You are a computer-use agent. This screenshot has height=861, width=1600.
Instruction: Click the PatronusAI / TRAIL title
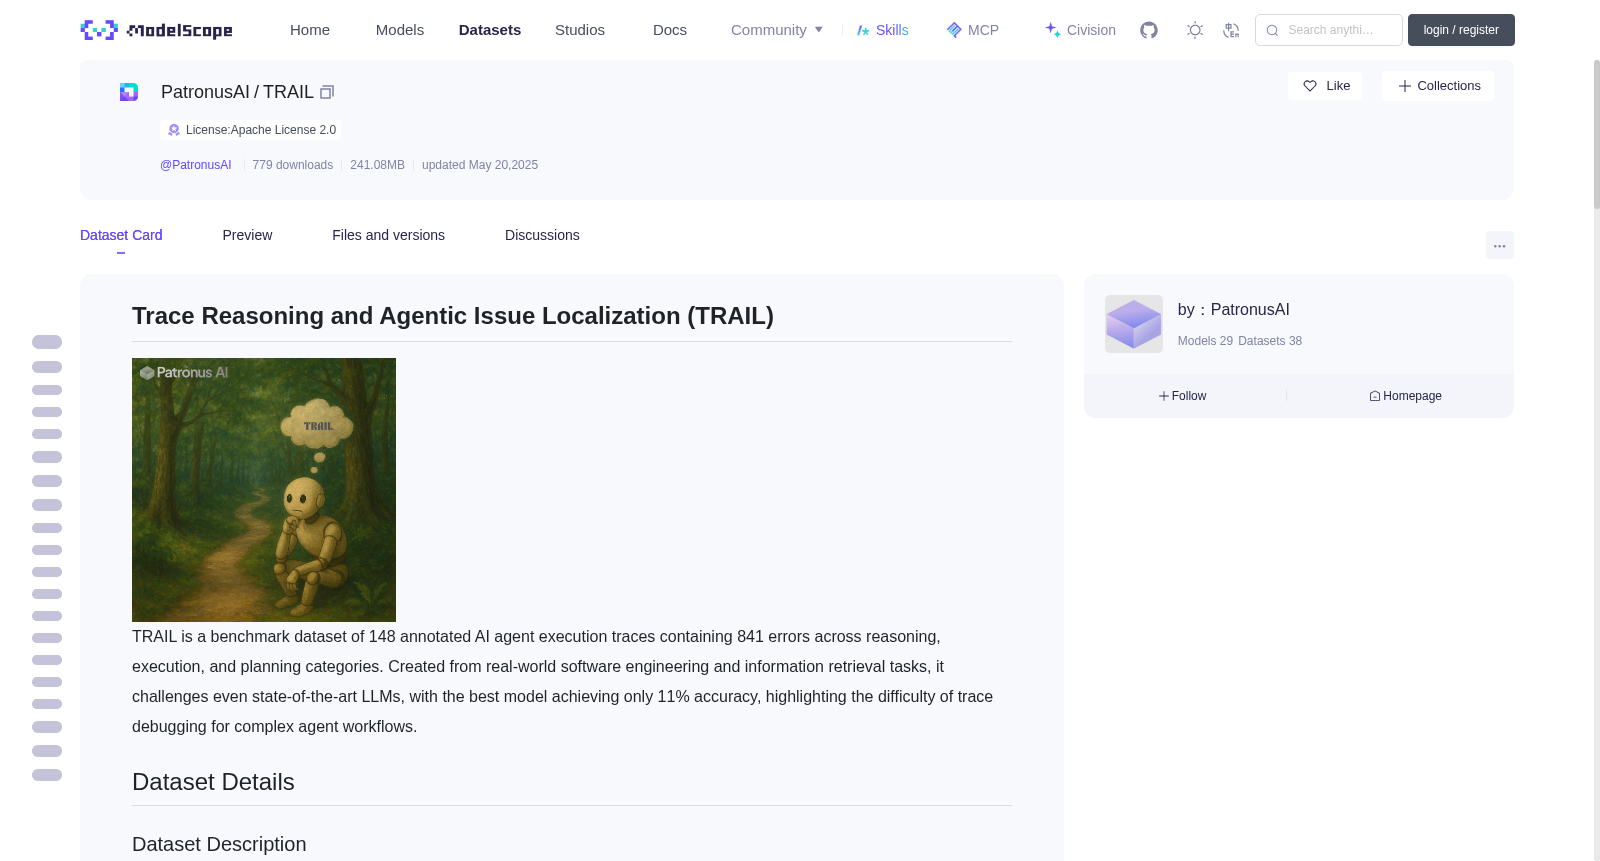[x=237, y=92]
